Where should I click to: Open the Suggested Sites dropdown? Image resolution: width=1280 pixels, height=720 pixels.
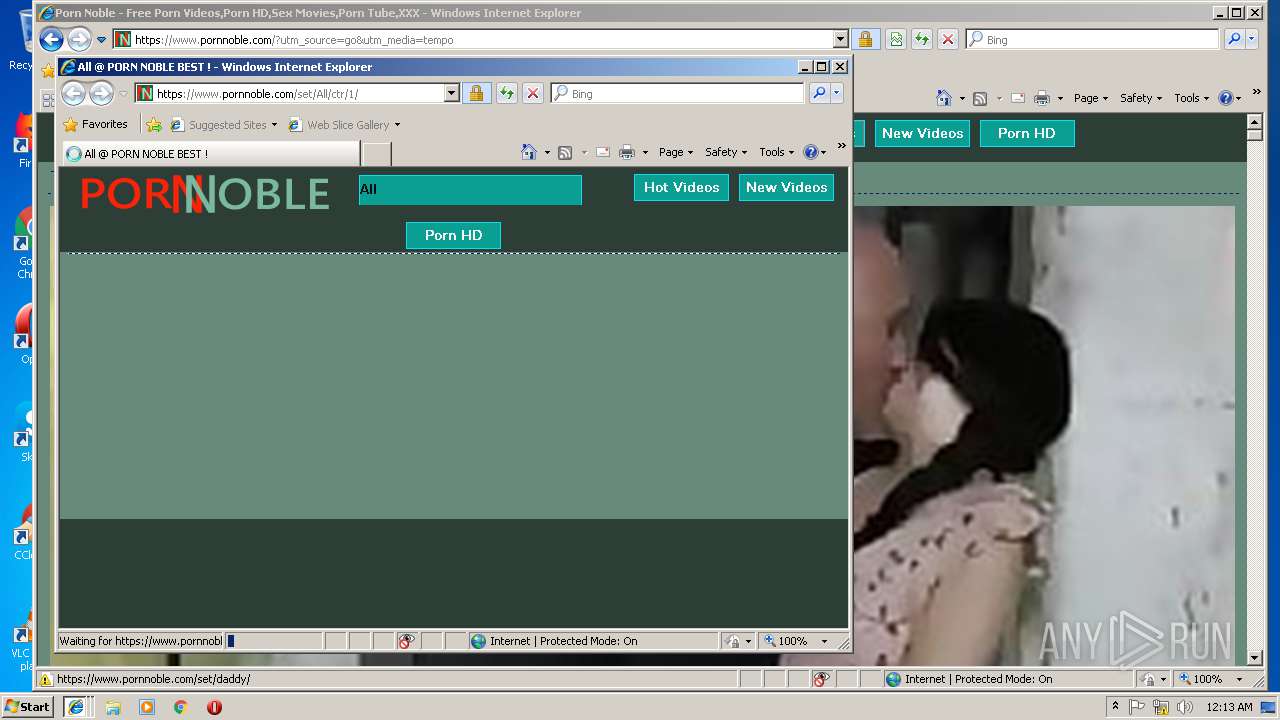point(274,125)
